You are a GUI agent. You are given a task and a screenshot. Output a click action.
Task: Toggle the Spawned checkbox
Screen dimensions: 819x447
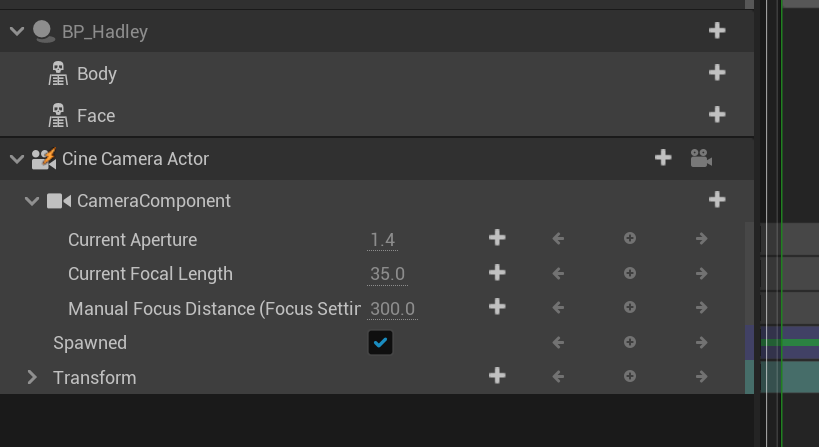tap(380, 343)
